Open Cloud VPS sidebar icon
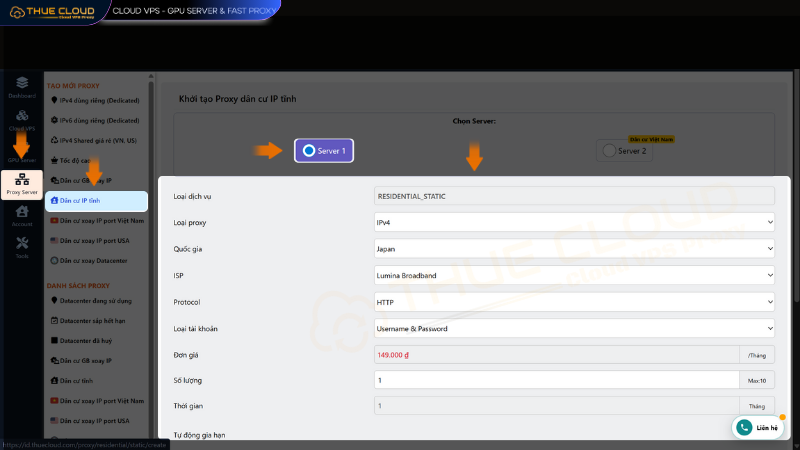 pos(22,120)
